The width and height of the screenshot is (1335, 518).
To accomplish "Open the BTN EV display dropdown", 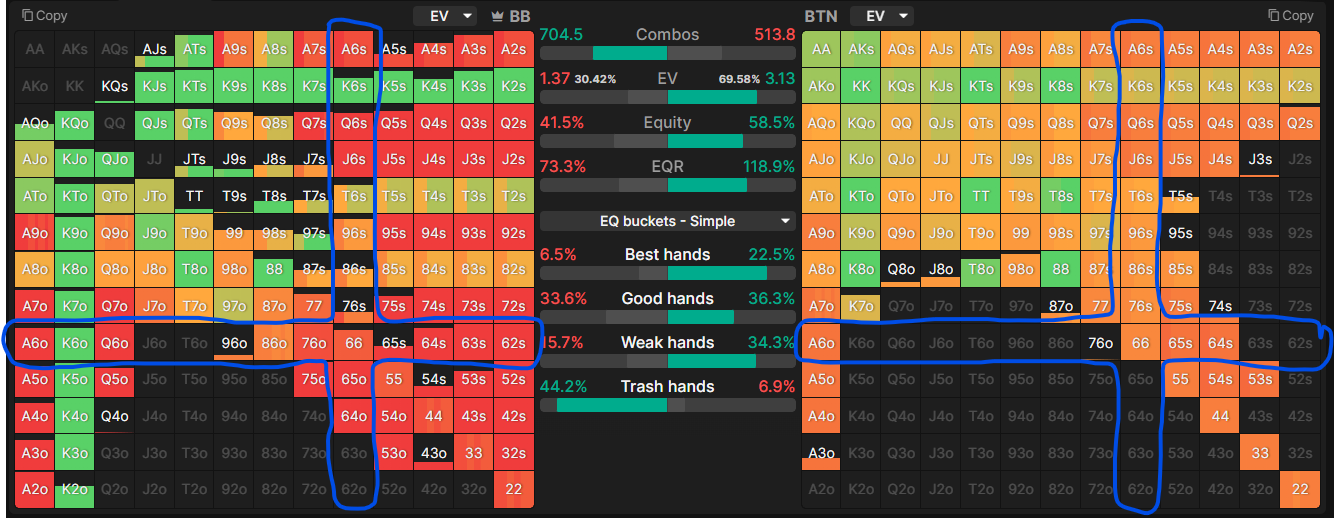I will [x=882, y=16].
